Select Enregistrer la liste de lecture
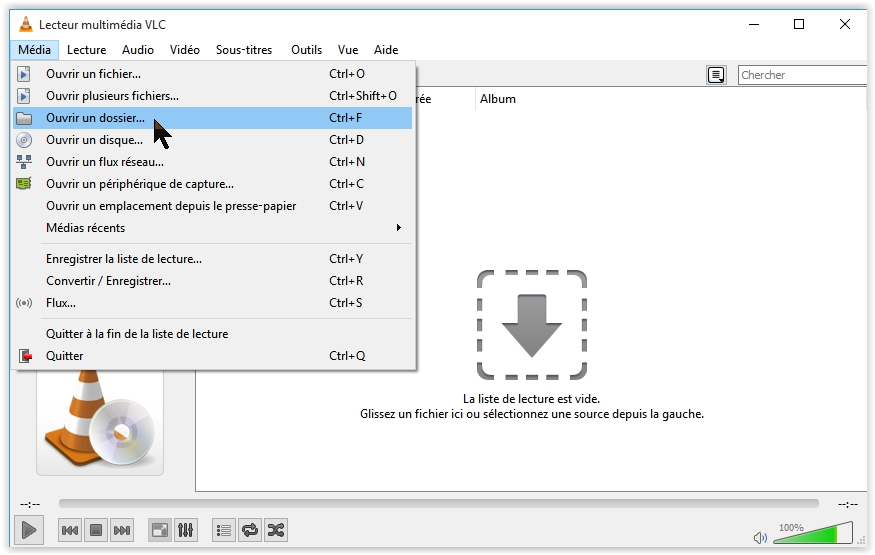875x555 pixels. 213,259
